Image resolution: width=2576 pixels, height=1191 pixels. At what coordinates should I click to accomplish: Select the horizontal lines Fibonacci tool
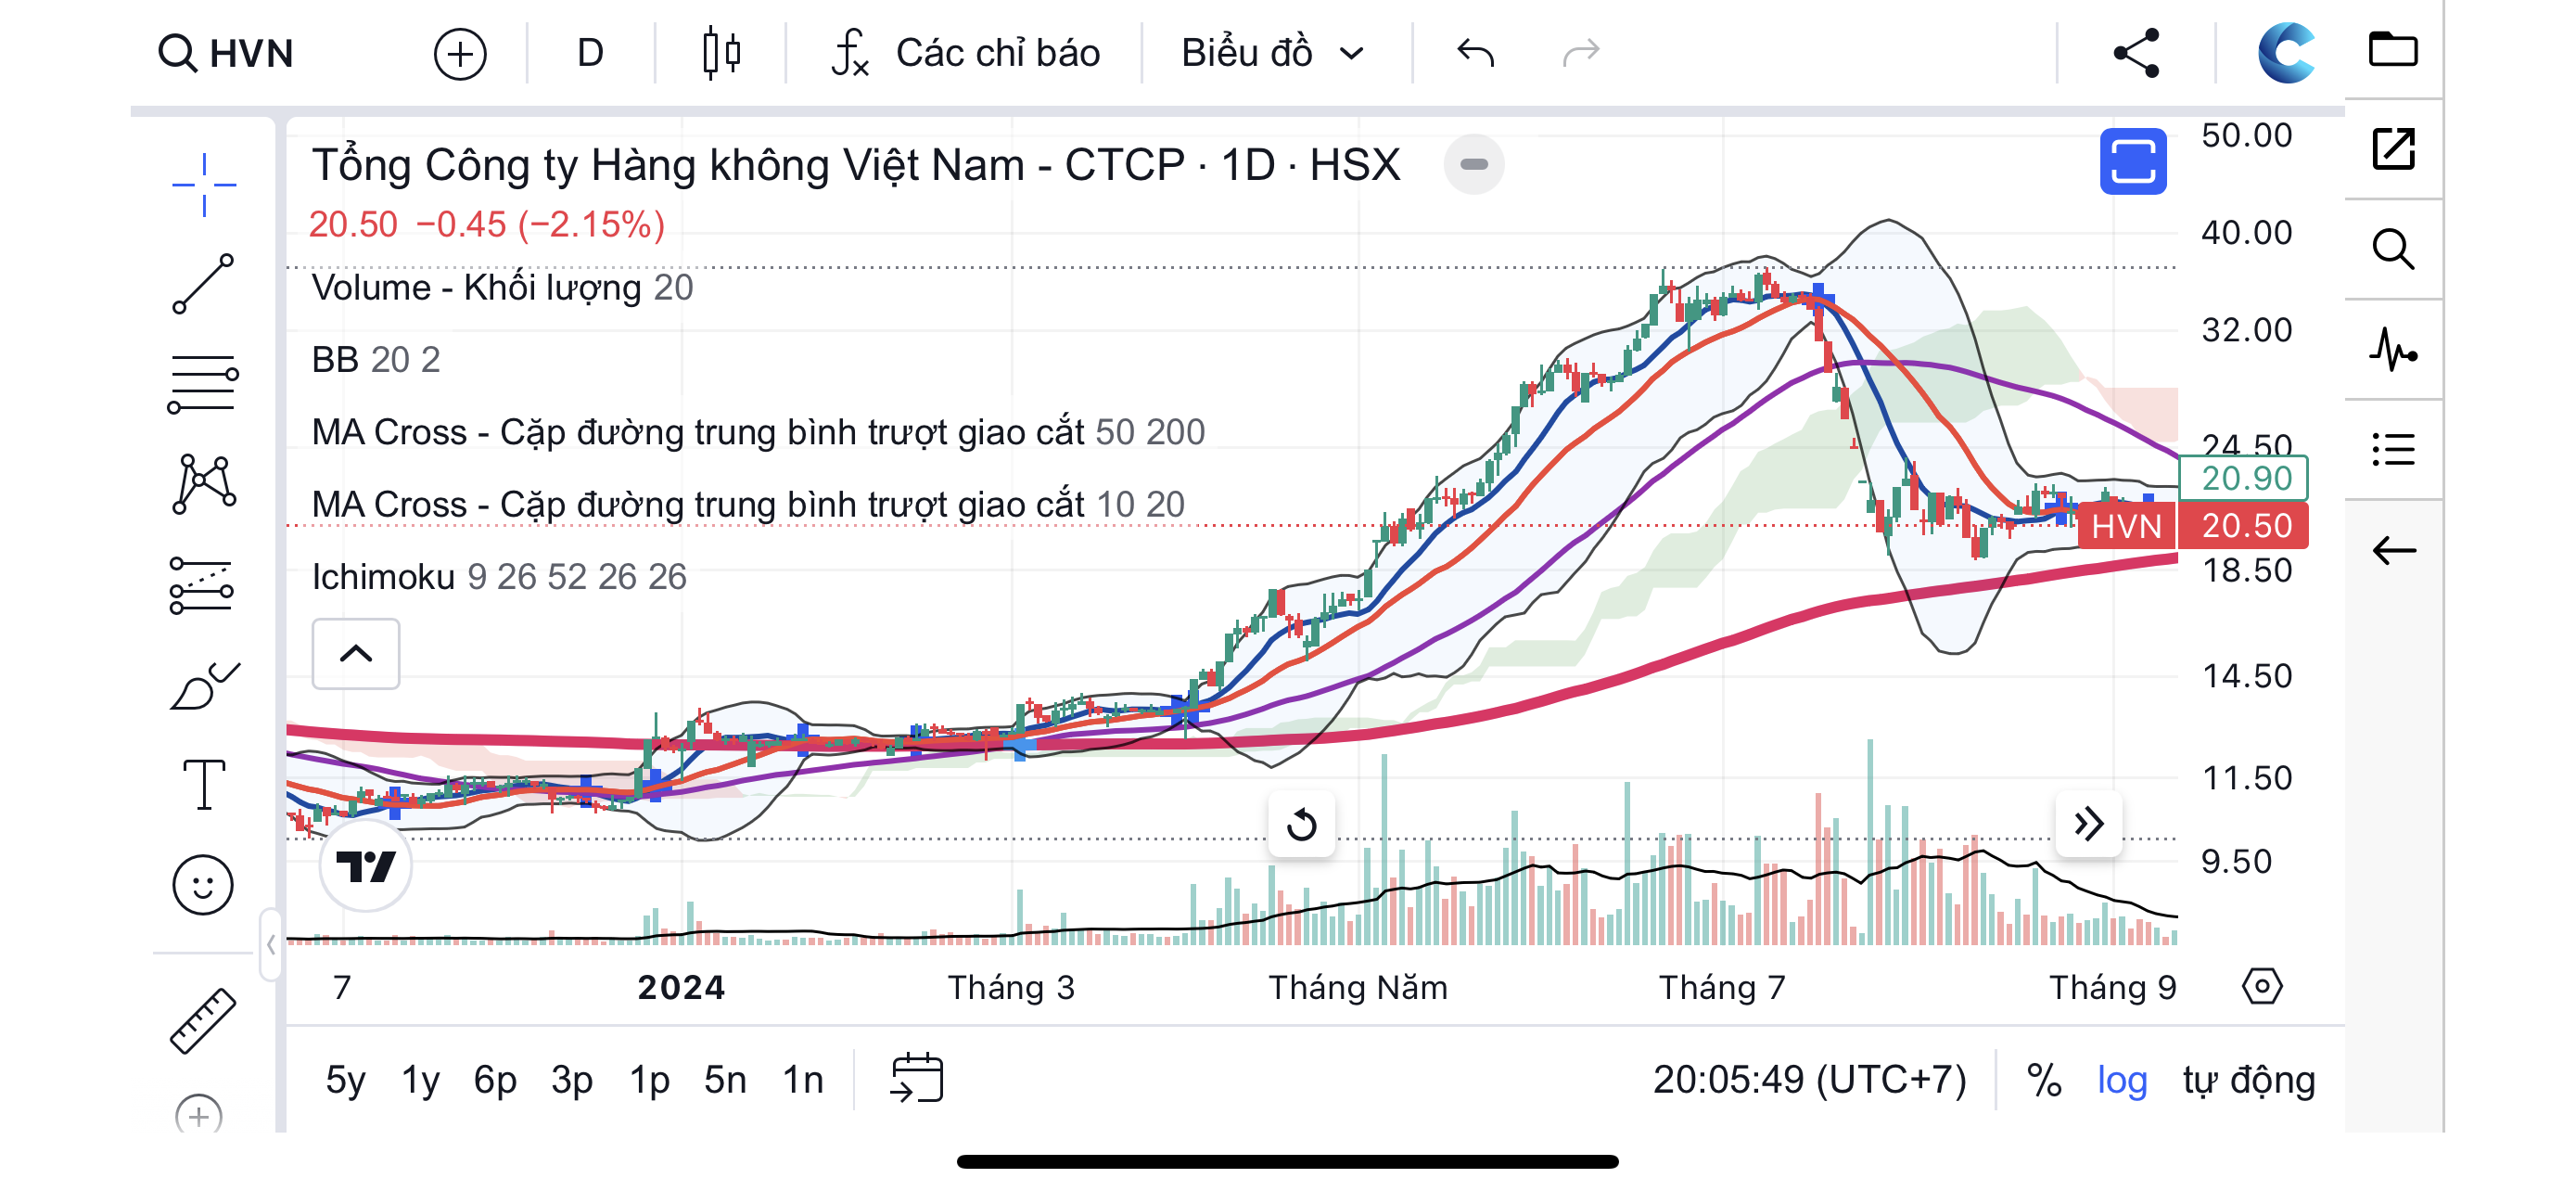coord(203,384)
